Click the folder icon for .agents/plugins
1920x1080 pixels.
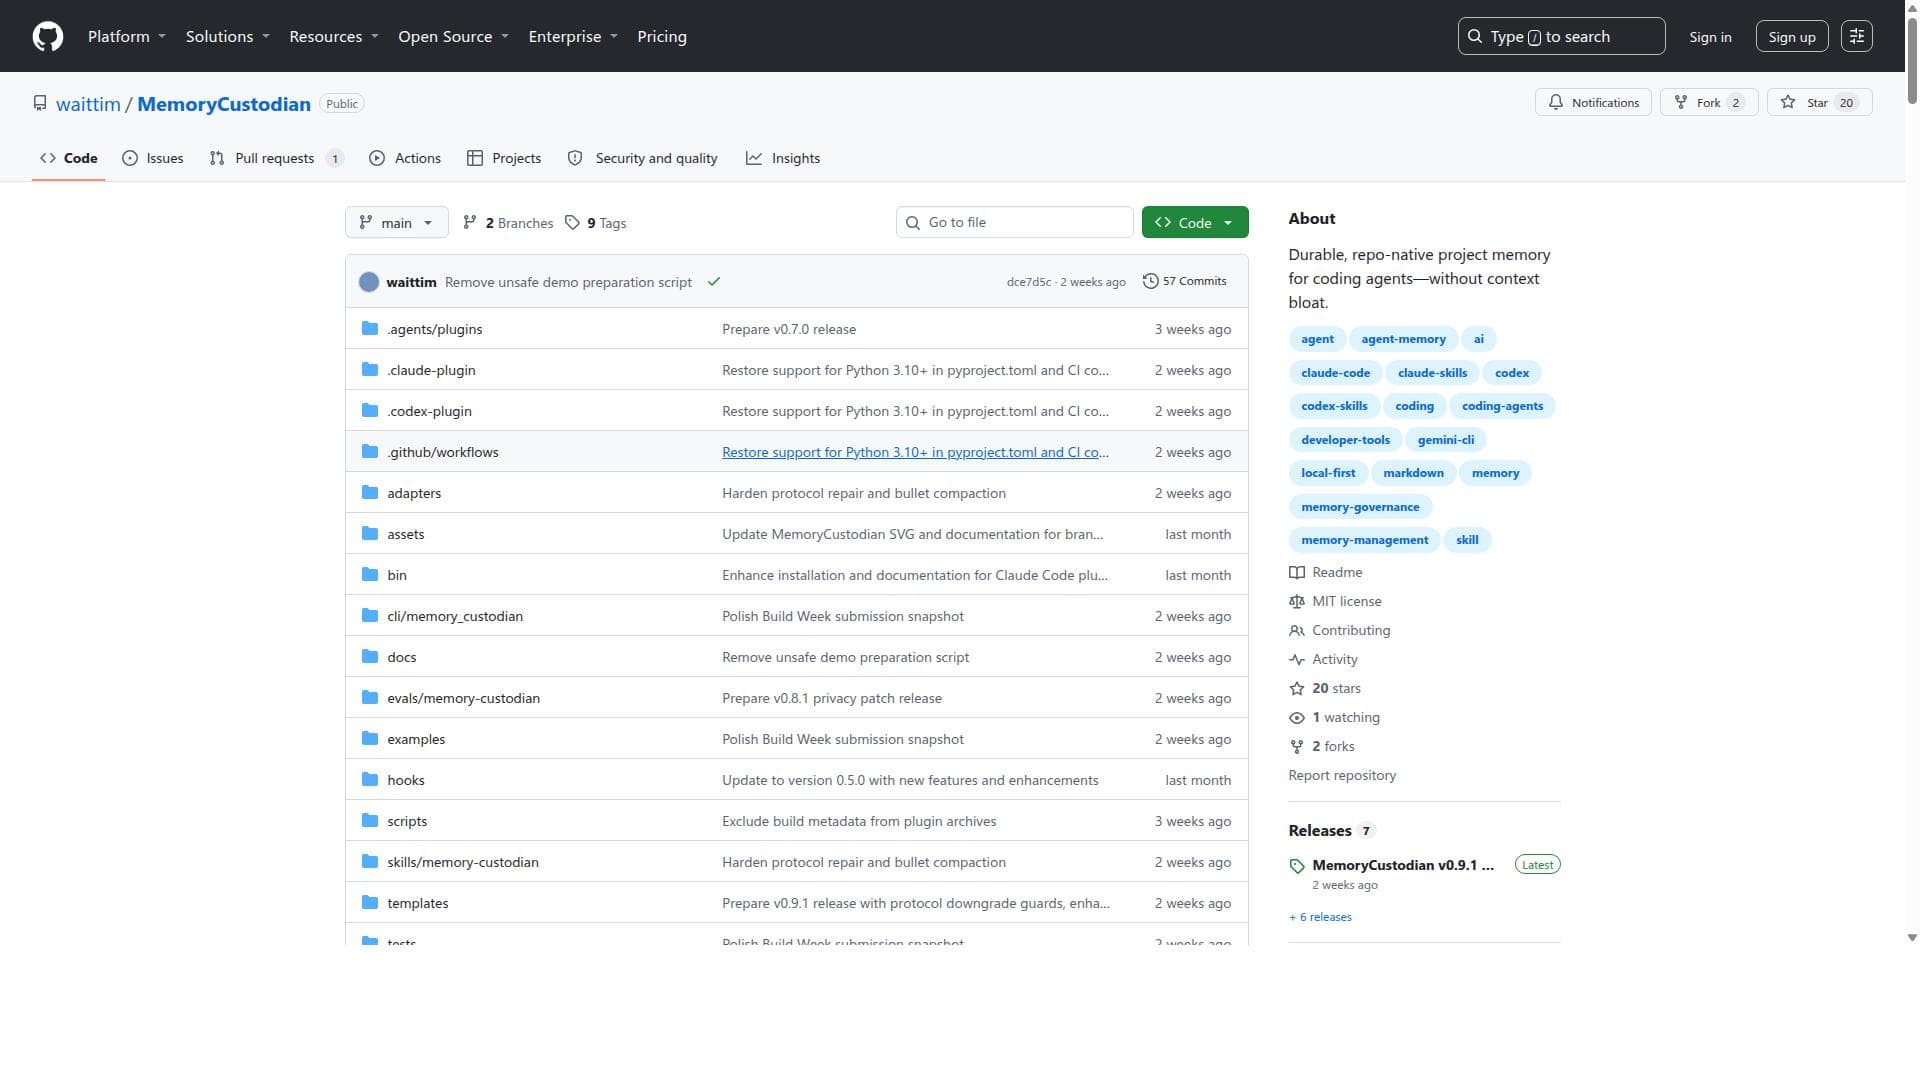pos(370,329)
